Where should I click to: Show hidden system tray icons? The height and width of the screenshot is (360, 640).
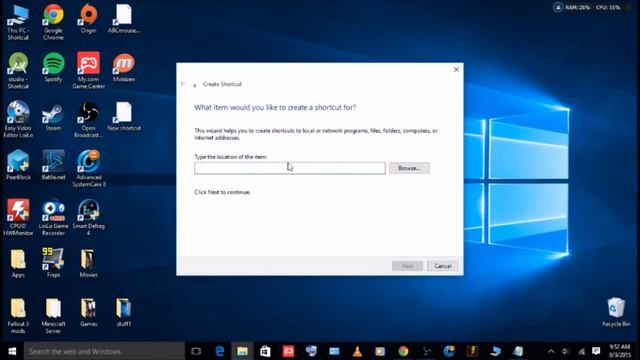[x=551, y=351]
